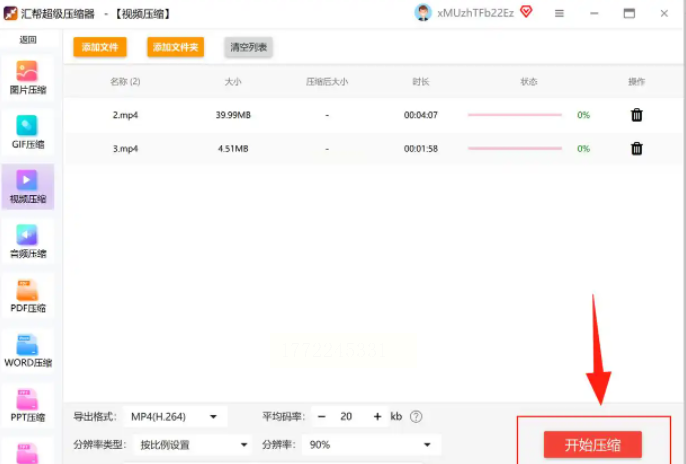
Task: Click the progress bar of 2.mp4
Action: 515,115
